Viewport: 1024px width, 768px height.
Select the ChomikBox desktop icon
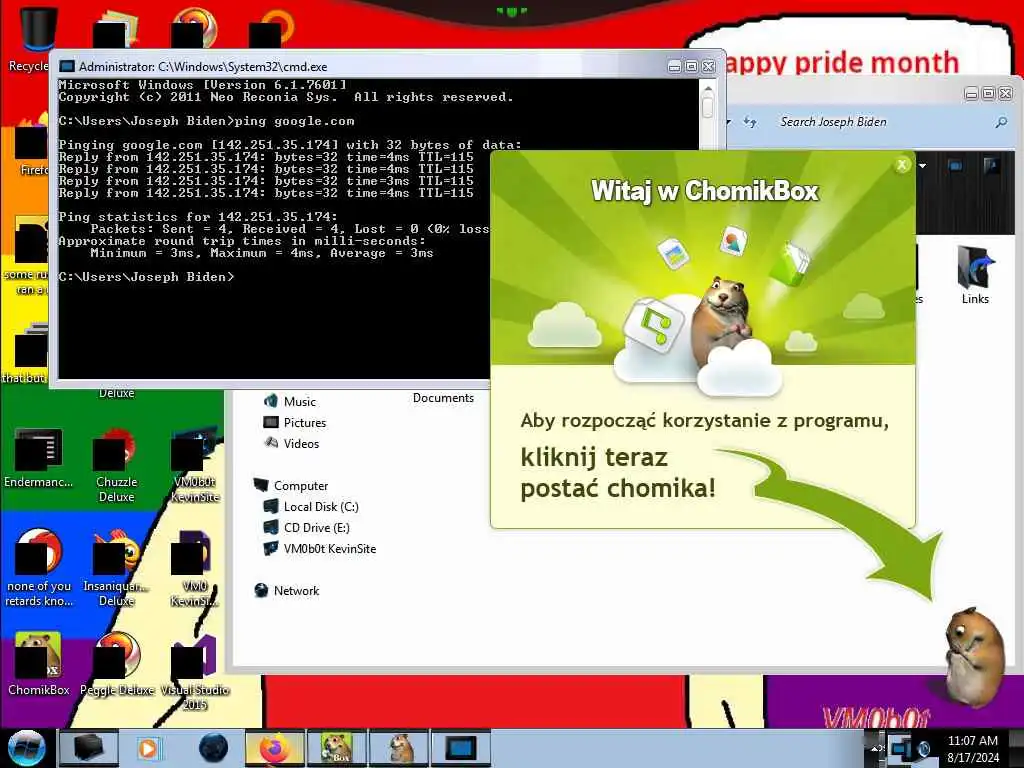tap(39, 664)
